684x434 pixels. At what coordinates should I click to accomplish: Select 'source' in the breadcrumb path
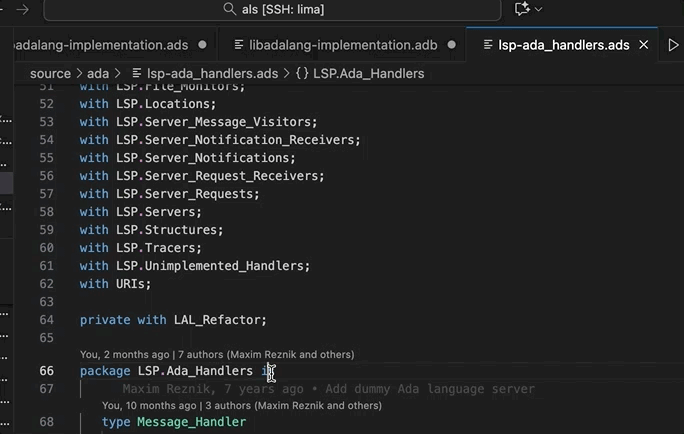pos(50,73)
